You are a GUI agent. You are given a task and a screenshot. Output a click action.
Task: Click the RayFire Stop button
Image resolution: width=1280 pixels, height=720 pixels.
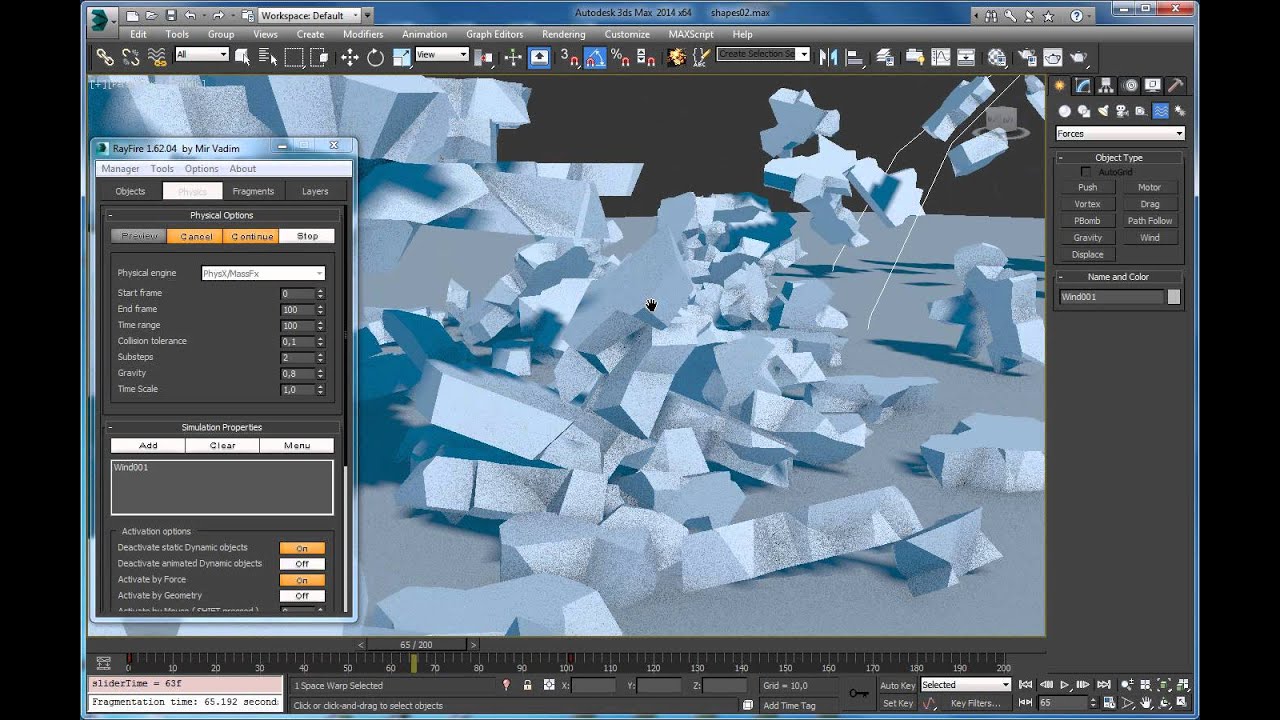[x=307, y=236]
